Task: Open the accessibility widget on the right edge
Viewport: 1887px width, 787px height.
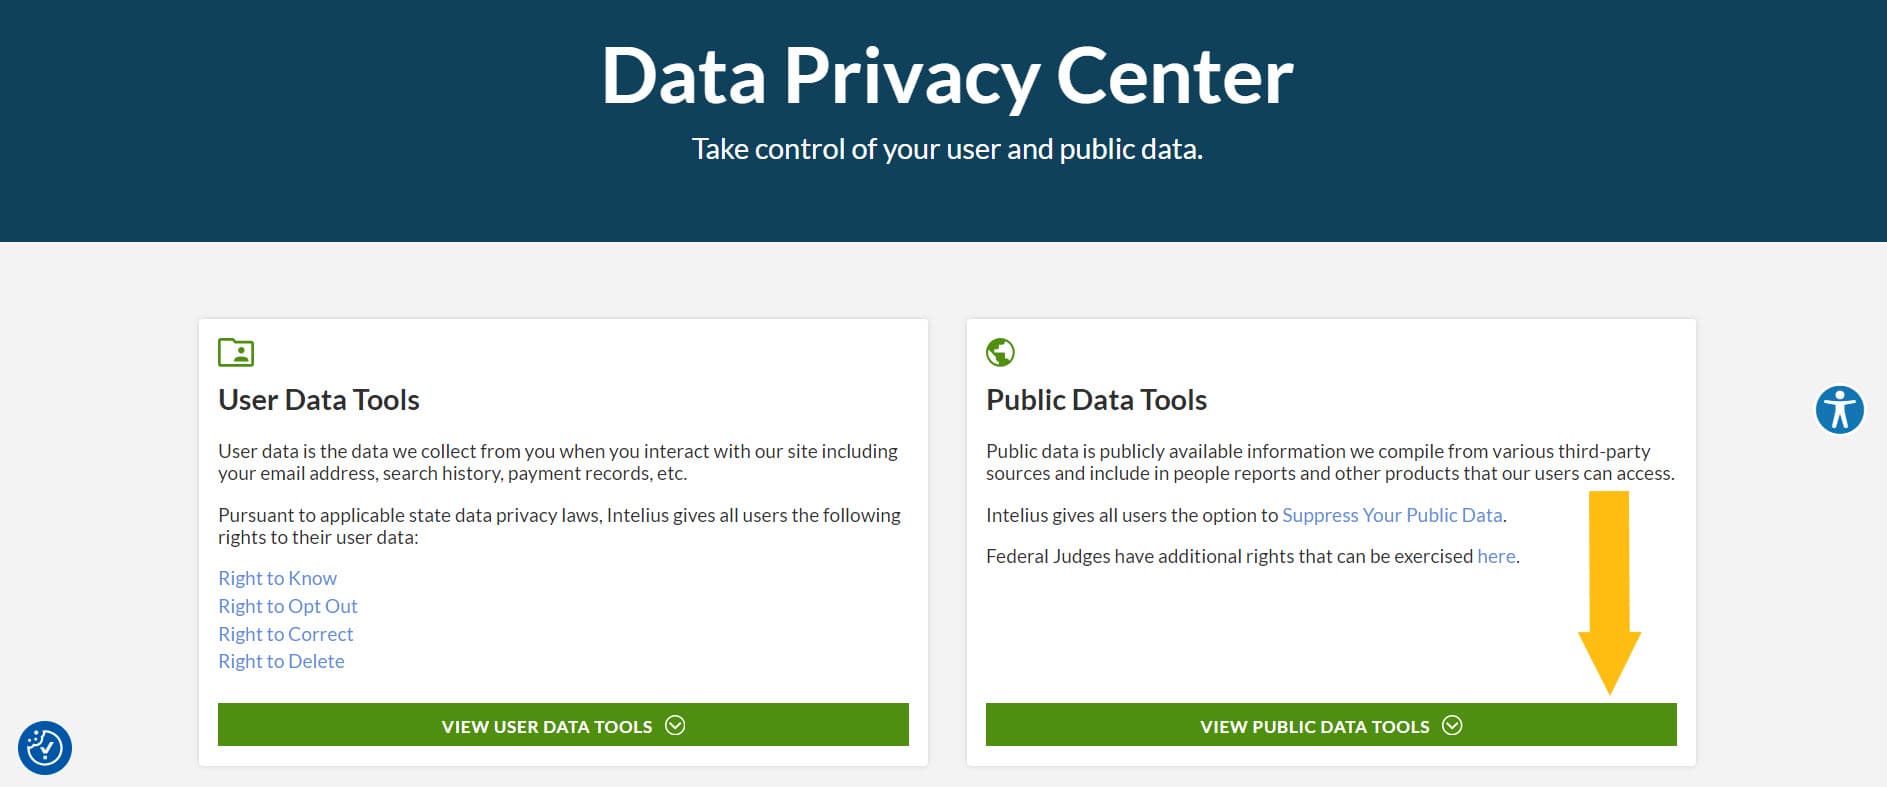Action: point(1840,409)
